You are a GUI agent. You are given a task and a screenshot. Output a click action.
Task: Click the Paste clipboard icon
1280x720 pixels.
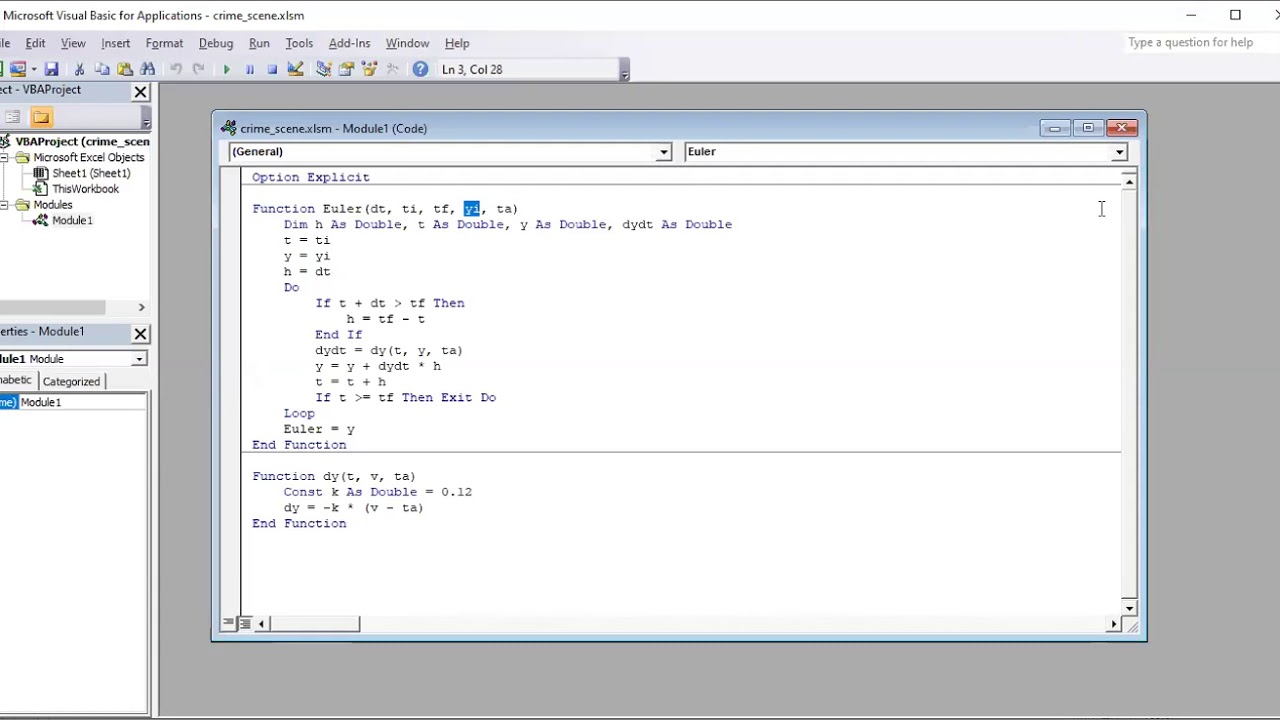[x=125, y=69]
